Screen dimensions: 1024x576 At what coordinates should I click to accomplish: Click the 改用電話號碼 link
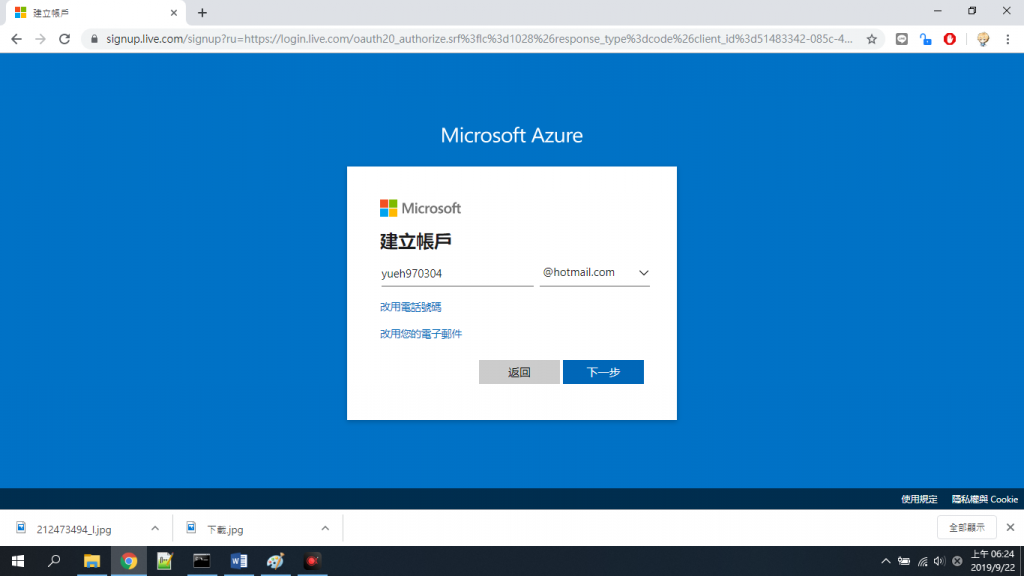coord(411,307)
